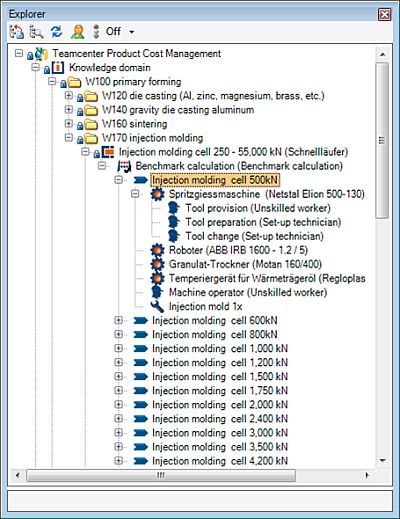The height and width of the screenshot is (519, 400).
Task: Click the traffic light icon beside Off
Action: pyautogui.click(x=96, y=32)
